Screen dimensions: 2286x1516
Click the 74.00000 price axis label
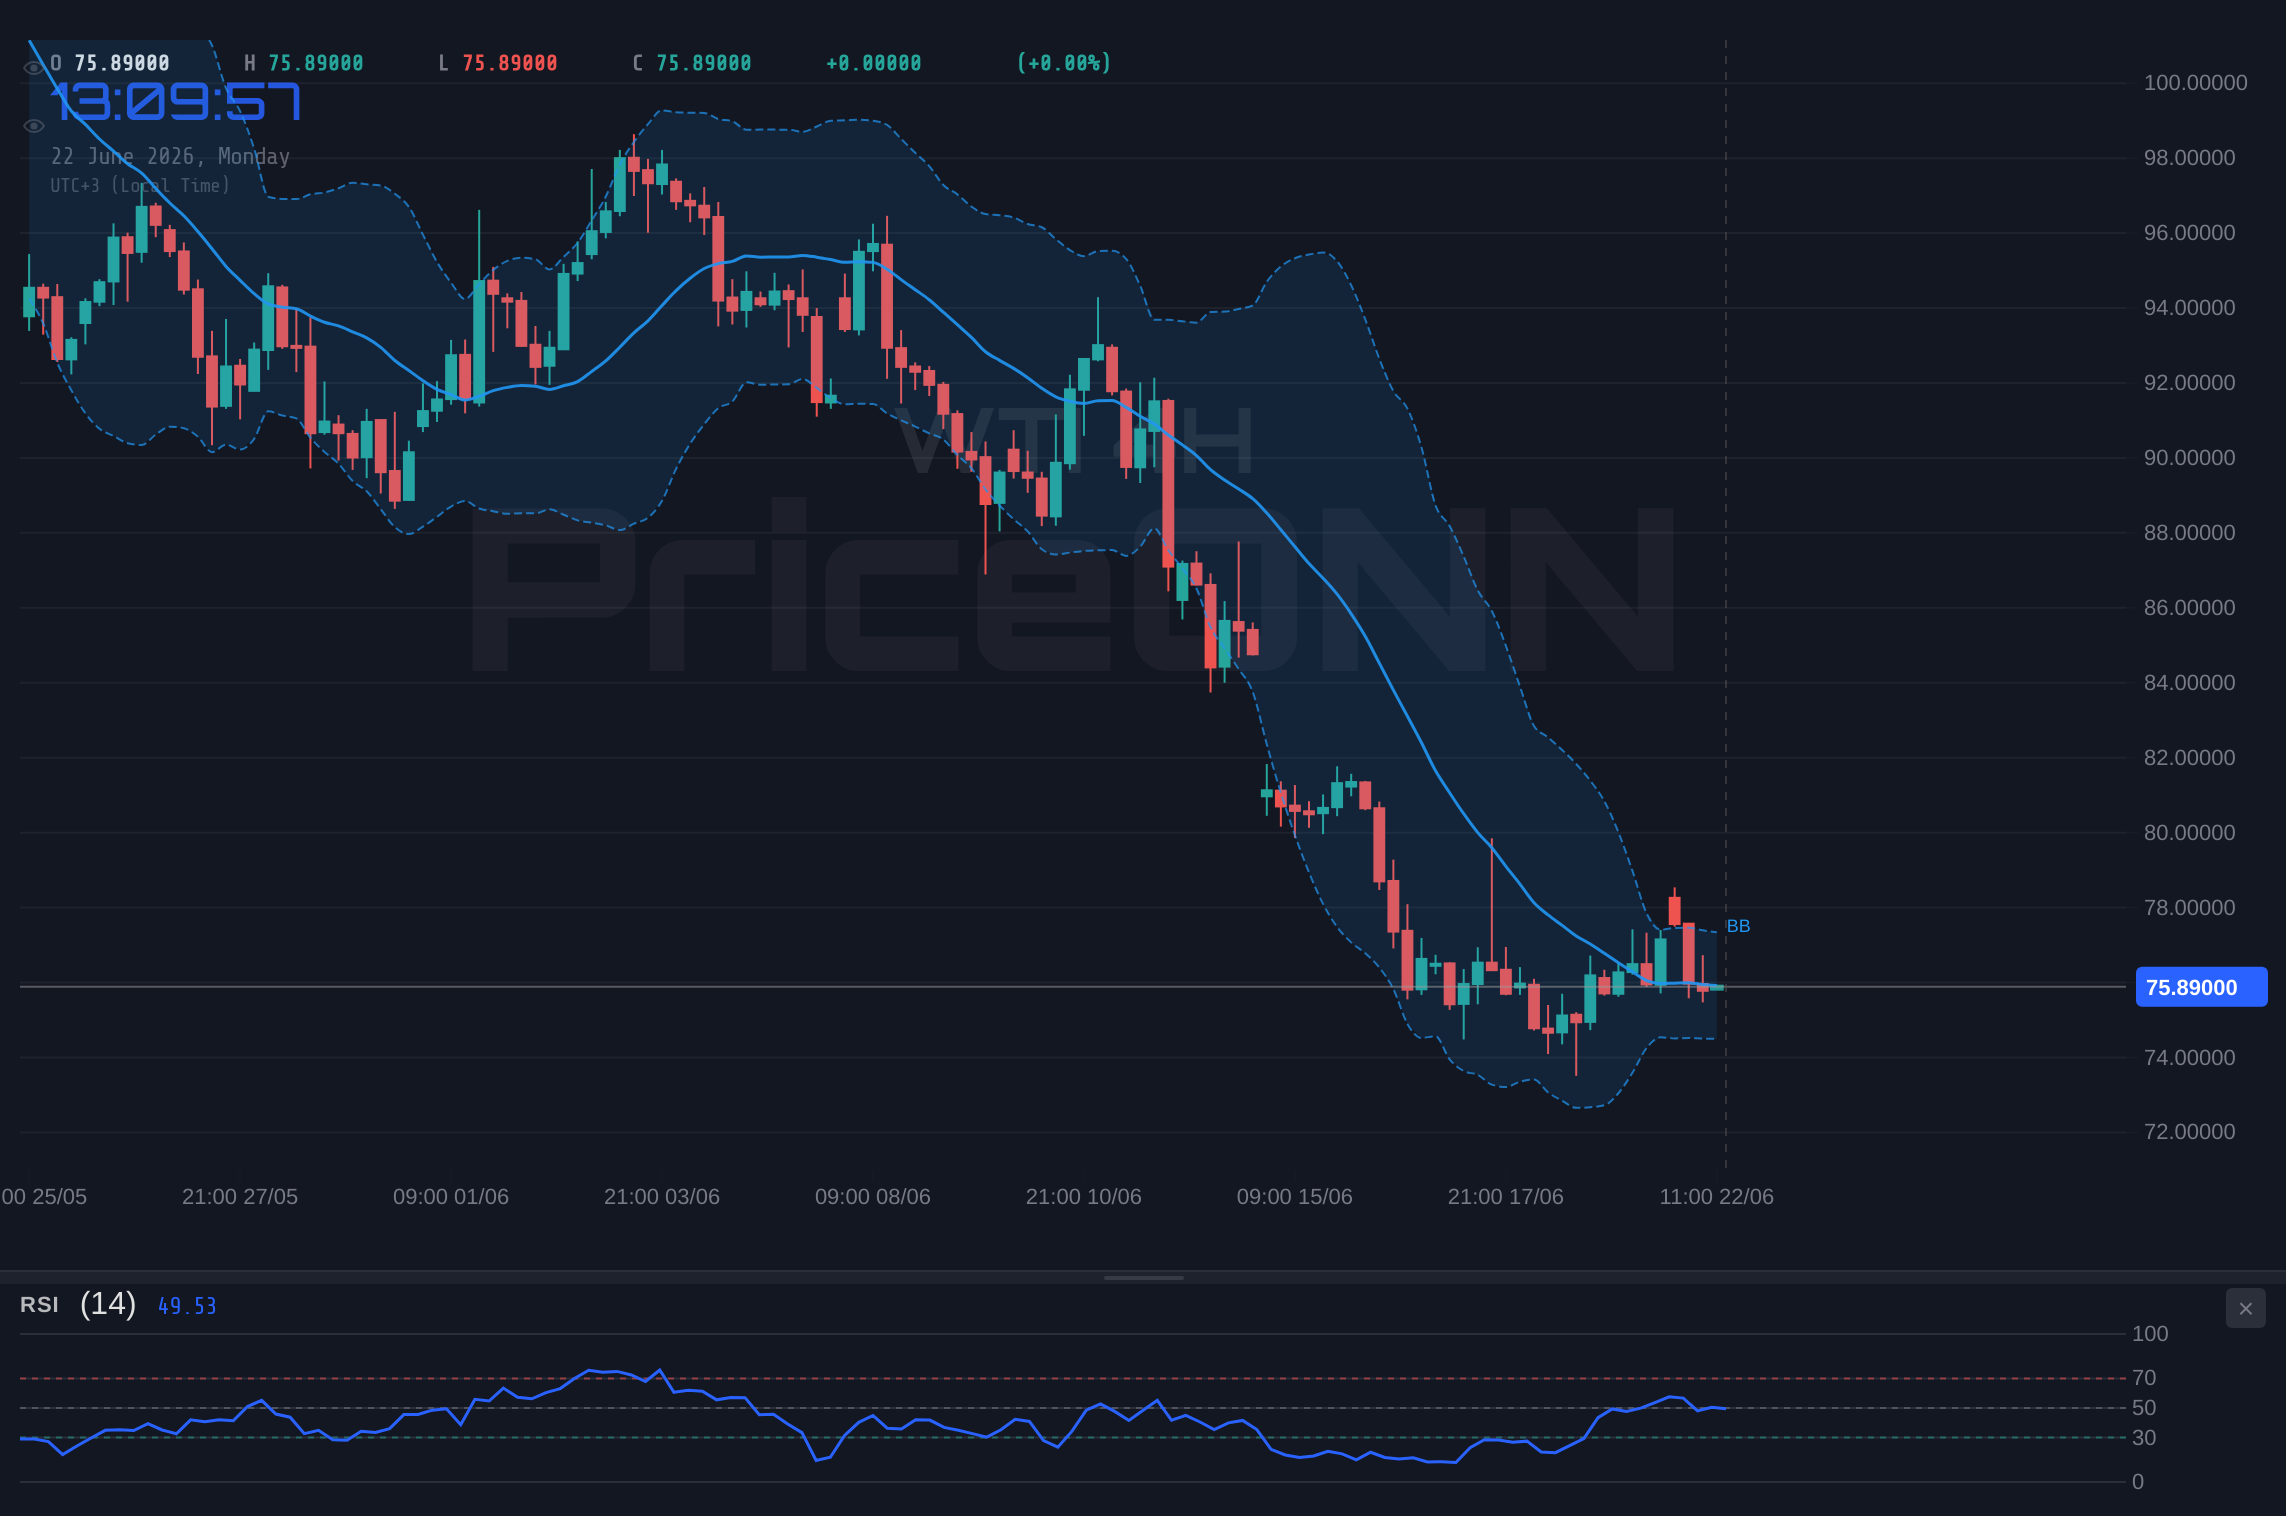click(x=2189, y=1058)
